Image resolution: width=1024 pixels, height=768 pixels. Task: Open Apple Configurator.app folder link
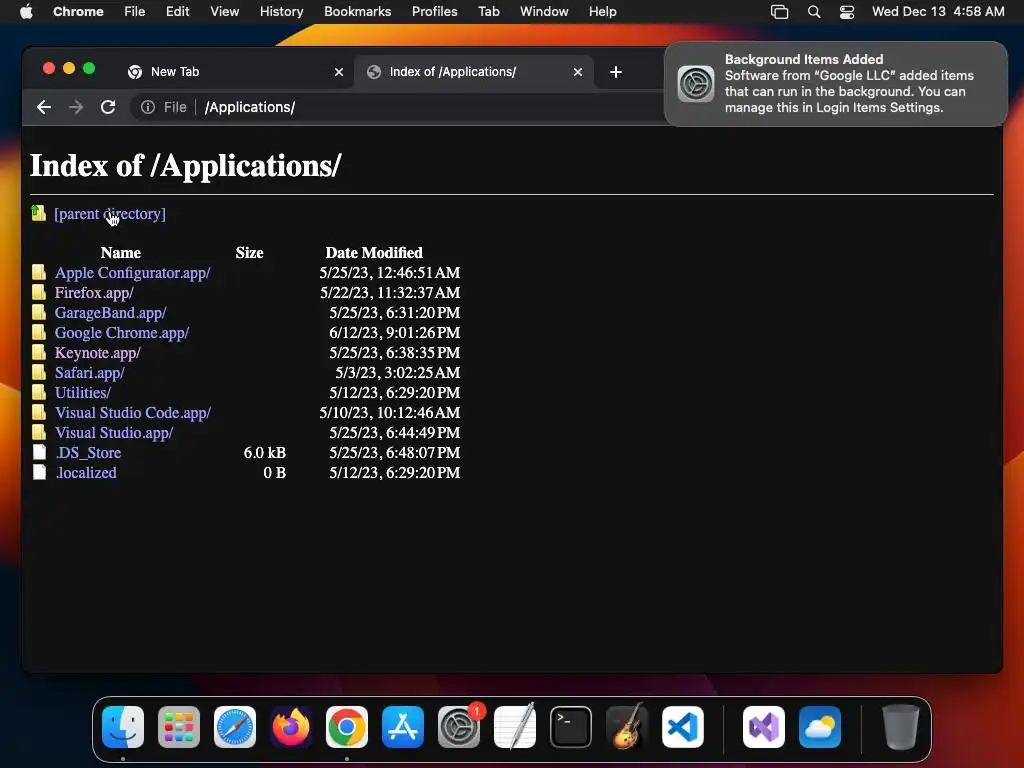point(133,273)
